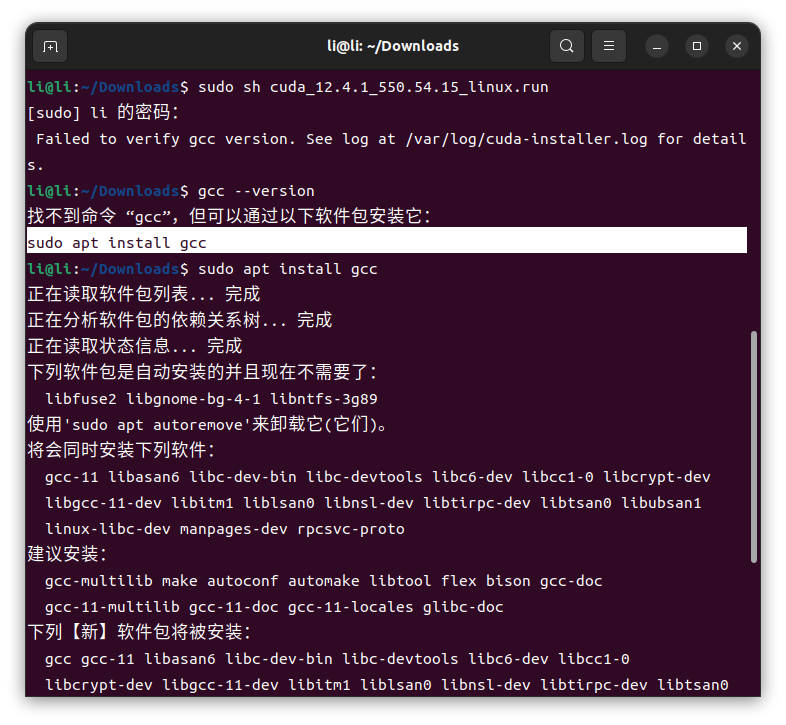Image resolution: width=786 pixels, height=725 pixels.
Task: Click the line 正在读取状态信息... 完成
Action: (x=135, y=346)
